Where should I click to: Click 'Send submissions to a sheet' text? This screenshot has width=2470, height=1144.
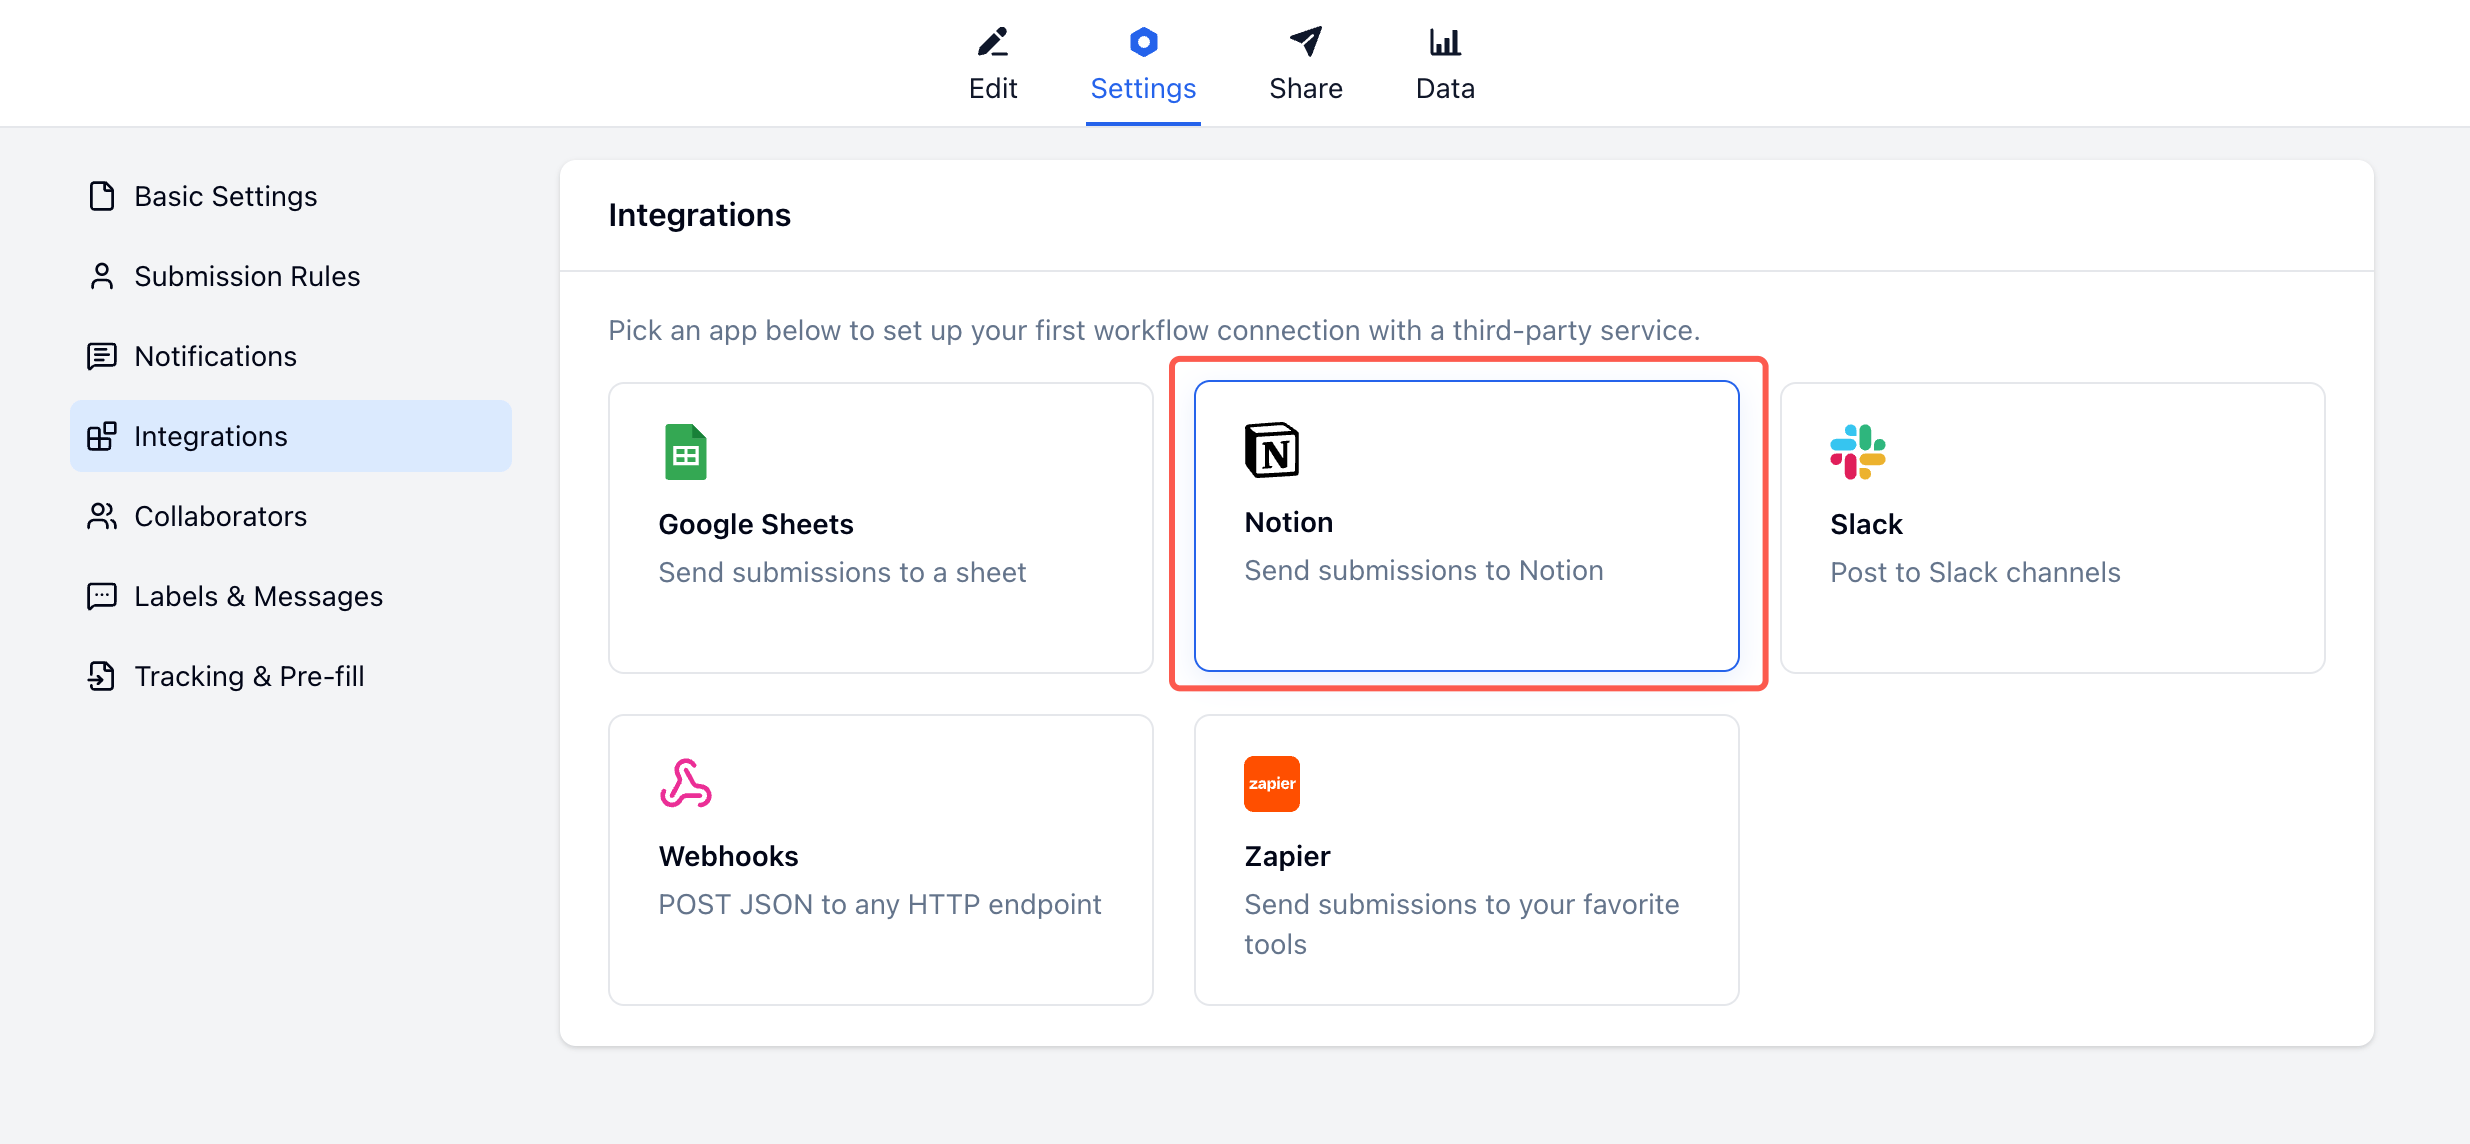tap(842, 572)
